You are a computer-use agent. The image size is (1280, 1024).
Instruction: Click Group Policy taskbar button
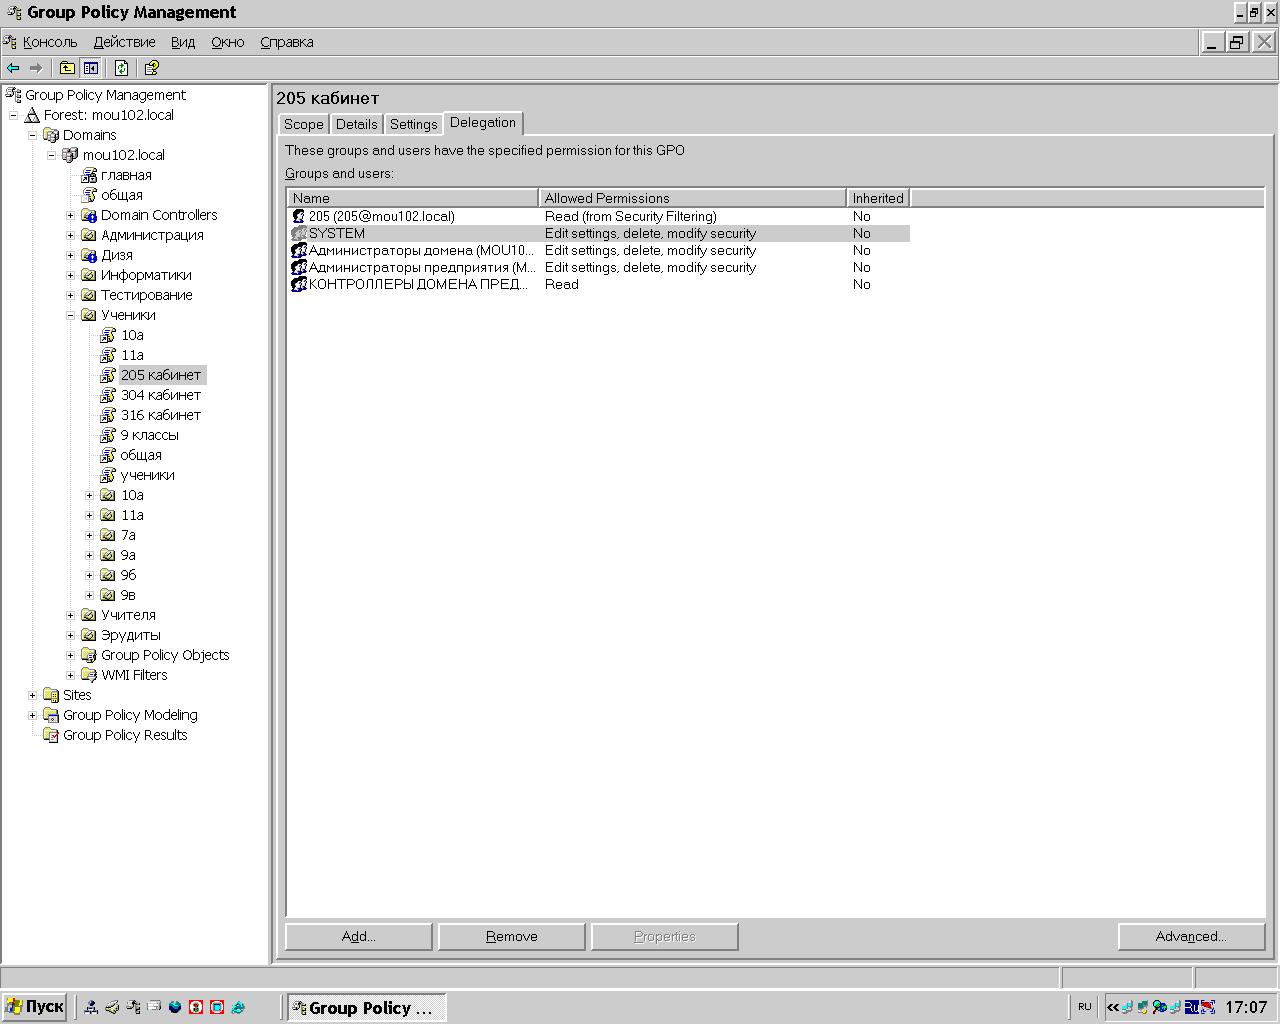pyautogui.click(x=366, y=1007)
